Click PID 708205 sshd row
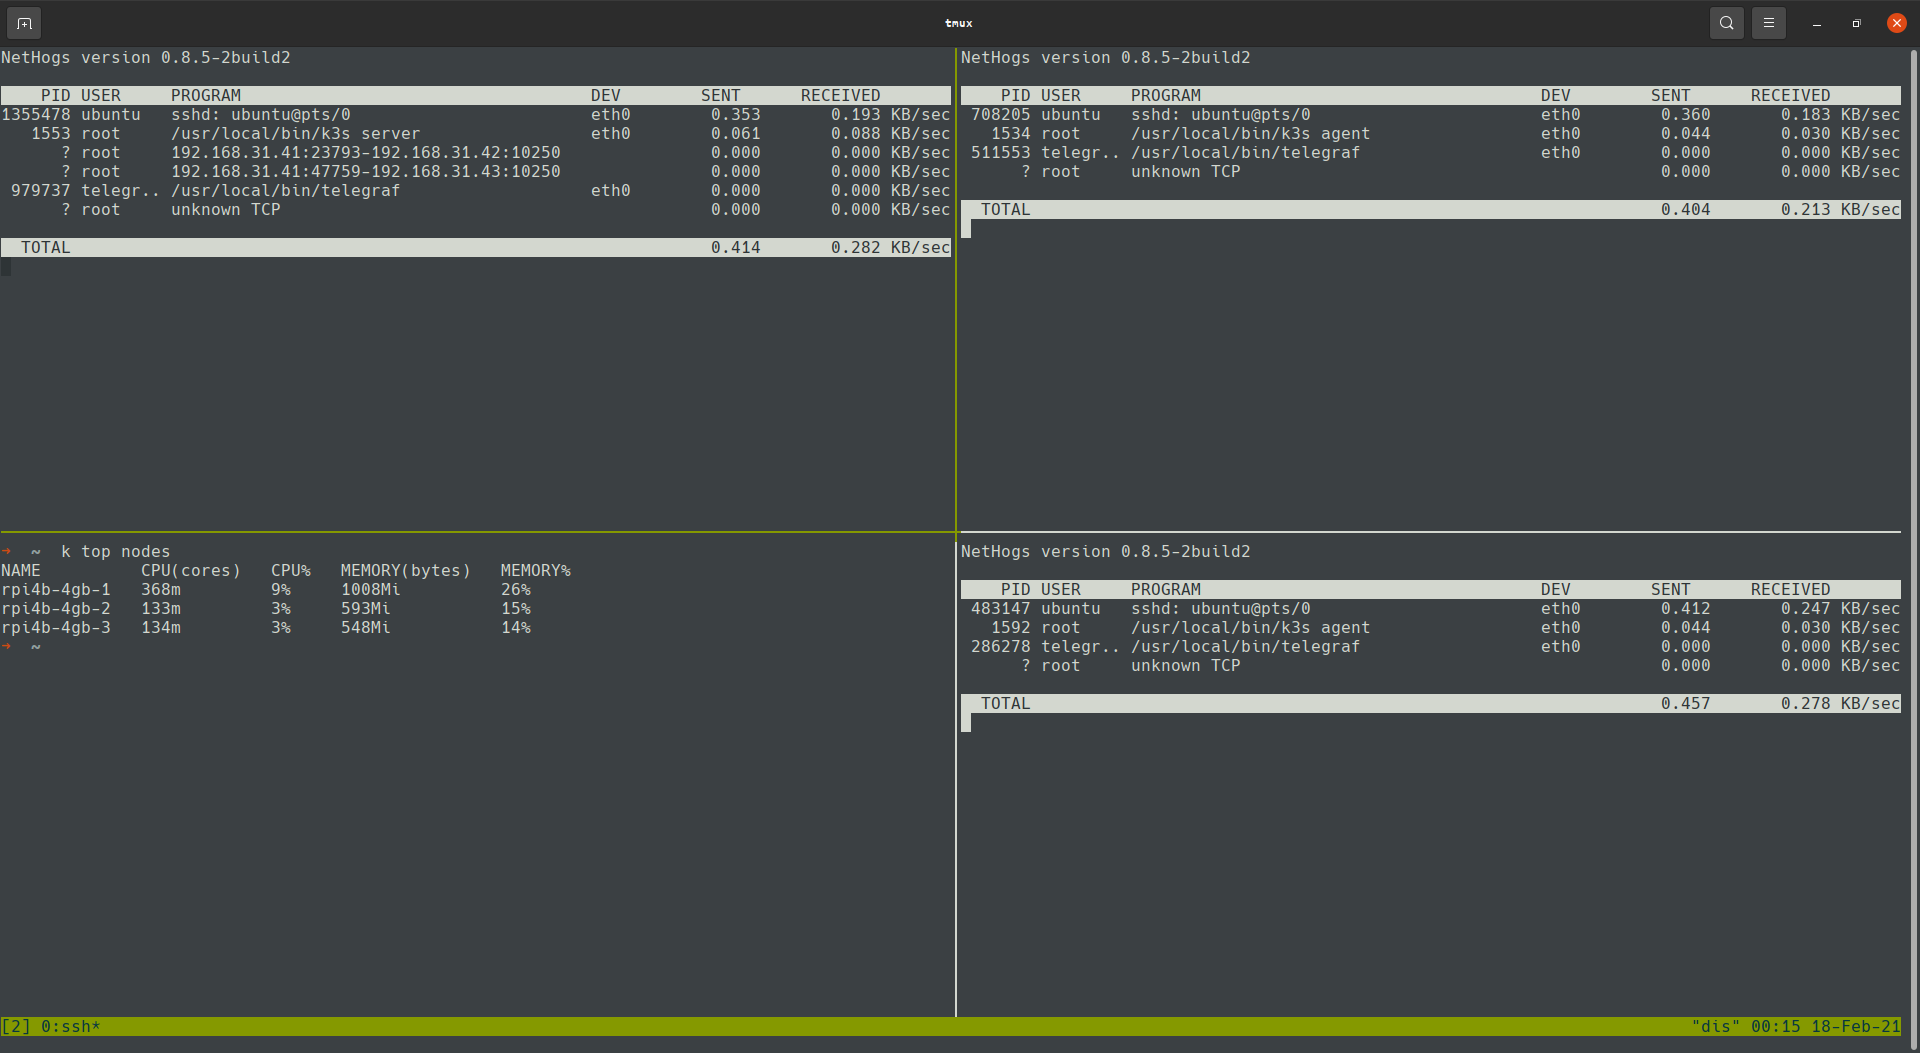Screen dimensions: 1920x1053 point(1220,115)
